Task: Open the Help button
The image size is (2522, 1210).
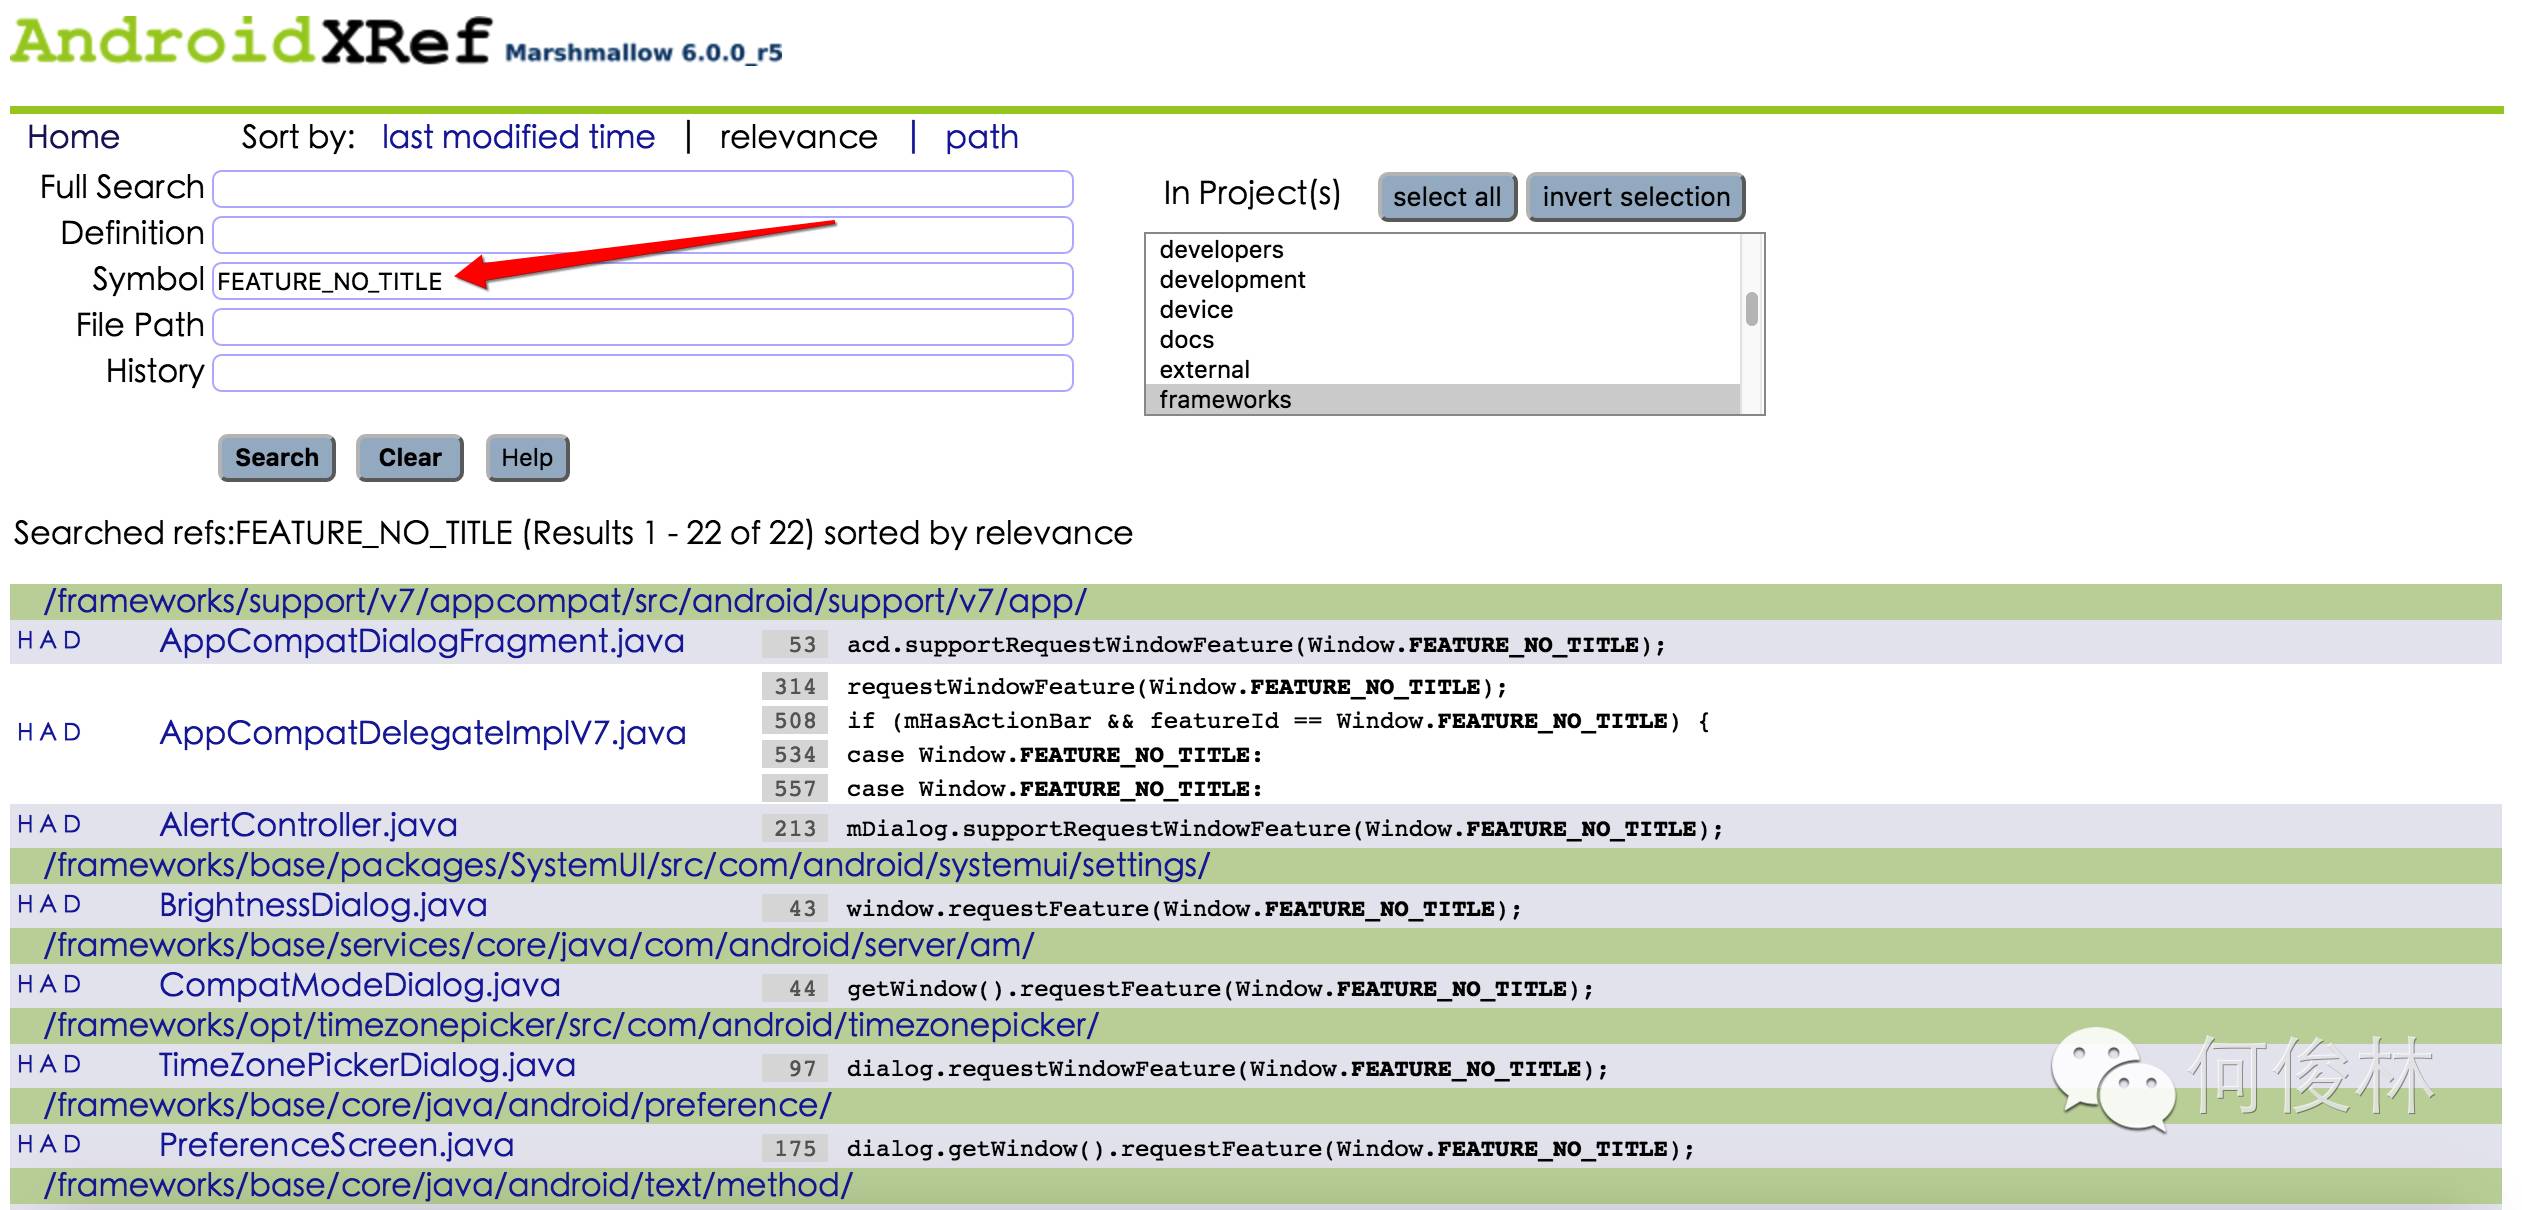Action: 527,458
